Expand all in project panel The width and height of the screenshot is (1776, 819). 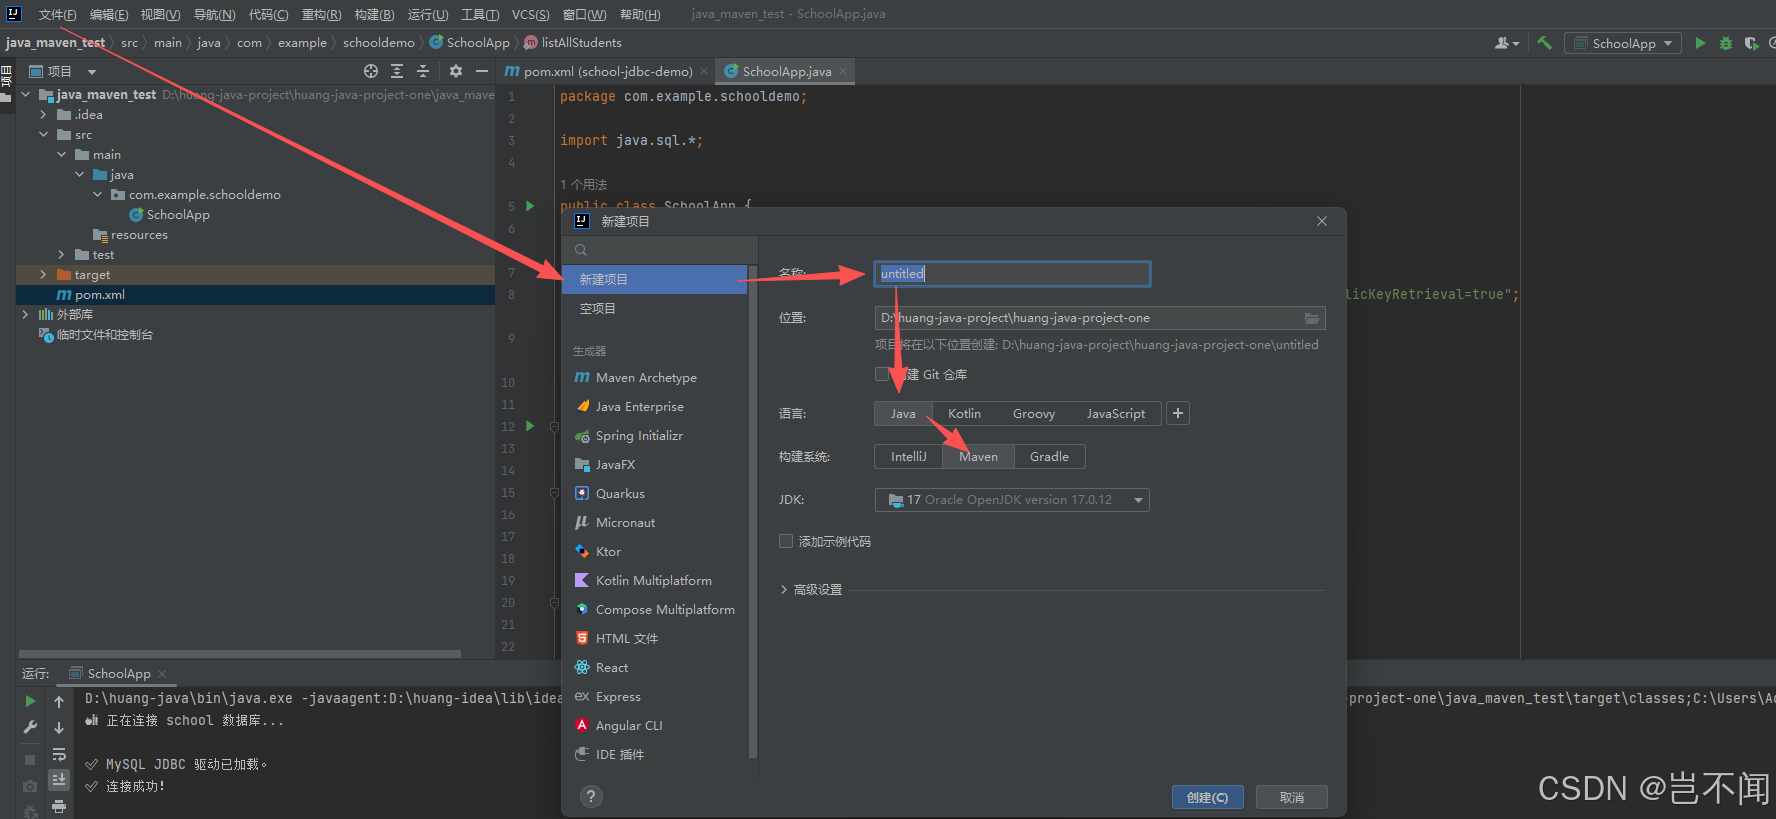pyautogui.click(x=397, y=71)
